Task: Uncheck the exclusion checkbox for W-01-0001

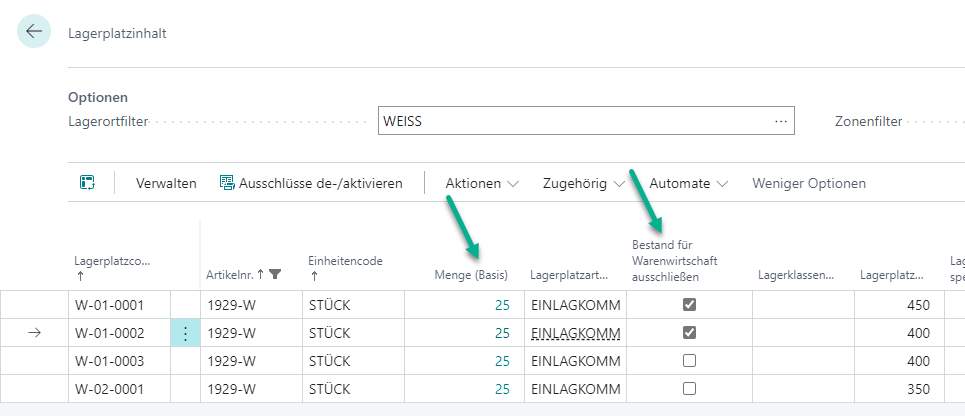Action: click(689, 304)
